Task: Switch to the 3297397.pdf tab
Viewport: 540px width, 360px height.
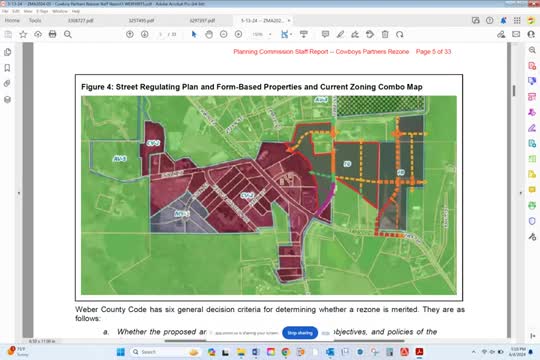Action: coord(202,21)
